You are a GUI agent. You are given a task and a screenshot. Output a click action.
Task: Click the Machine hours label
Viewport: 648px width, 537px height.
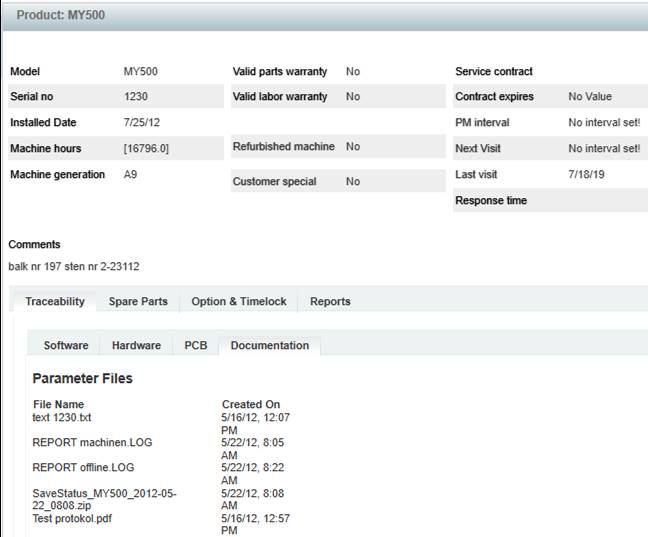[45, 148]
